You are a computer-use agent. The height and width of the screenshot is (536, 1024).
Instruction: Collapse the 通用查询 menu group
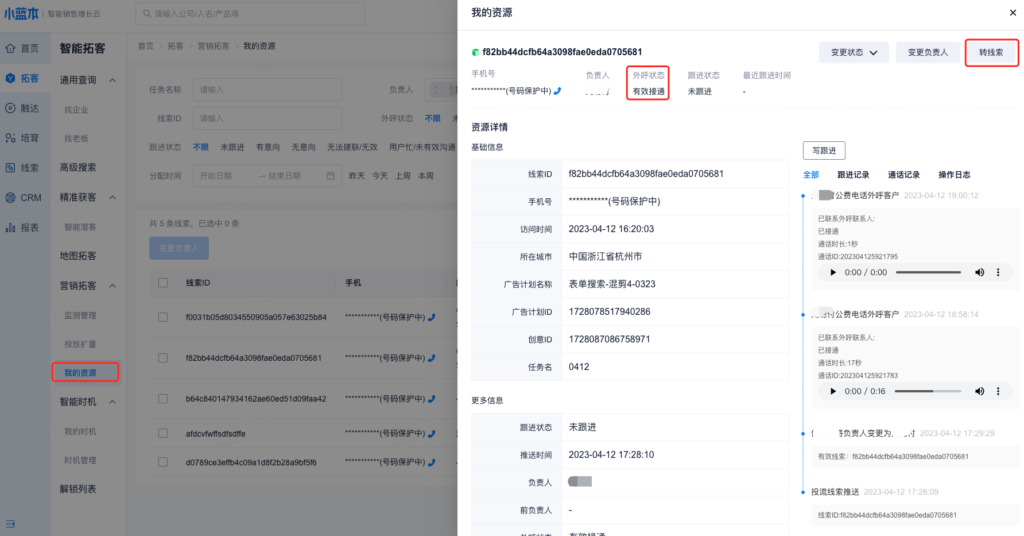112,80
